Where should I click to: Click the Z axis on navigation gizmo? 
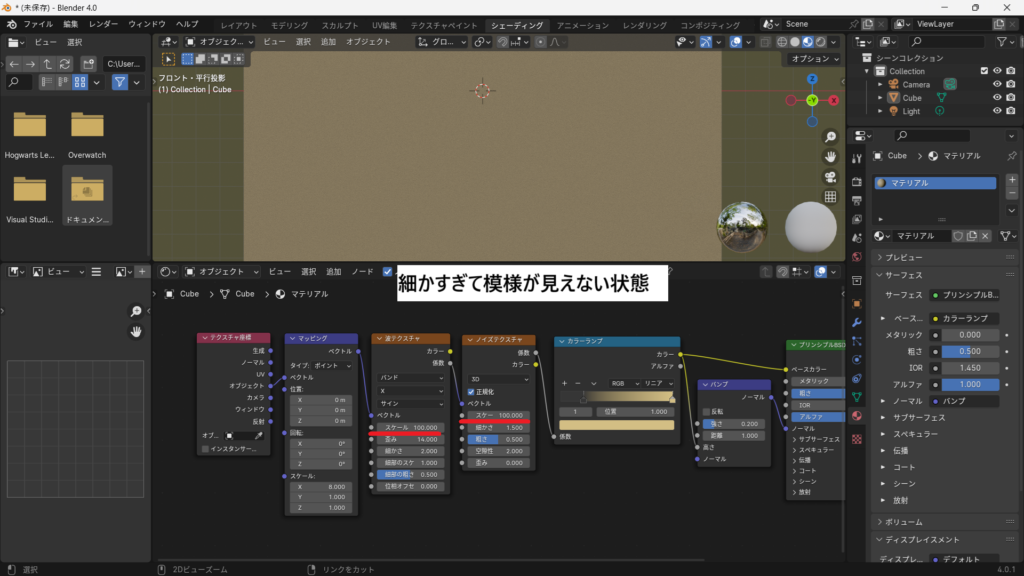pyautogui.click(x=812, y=79)
